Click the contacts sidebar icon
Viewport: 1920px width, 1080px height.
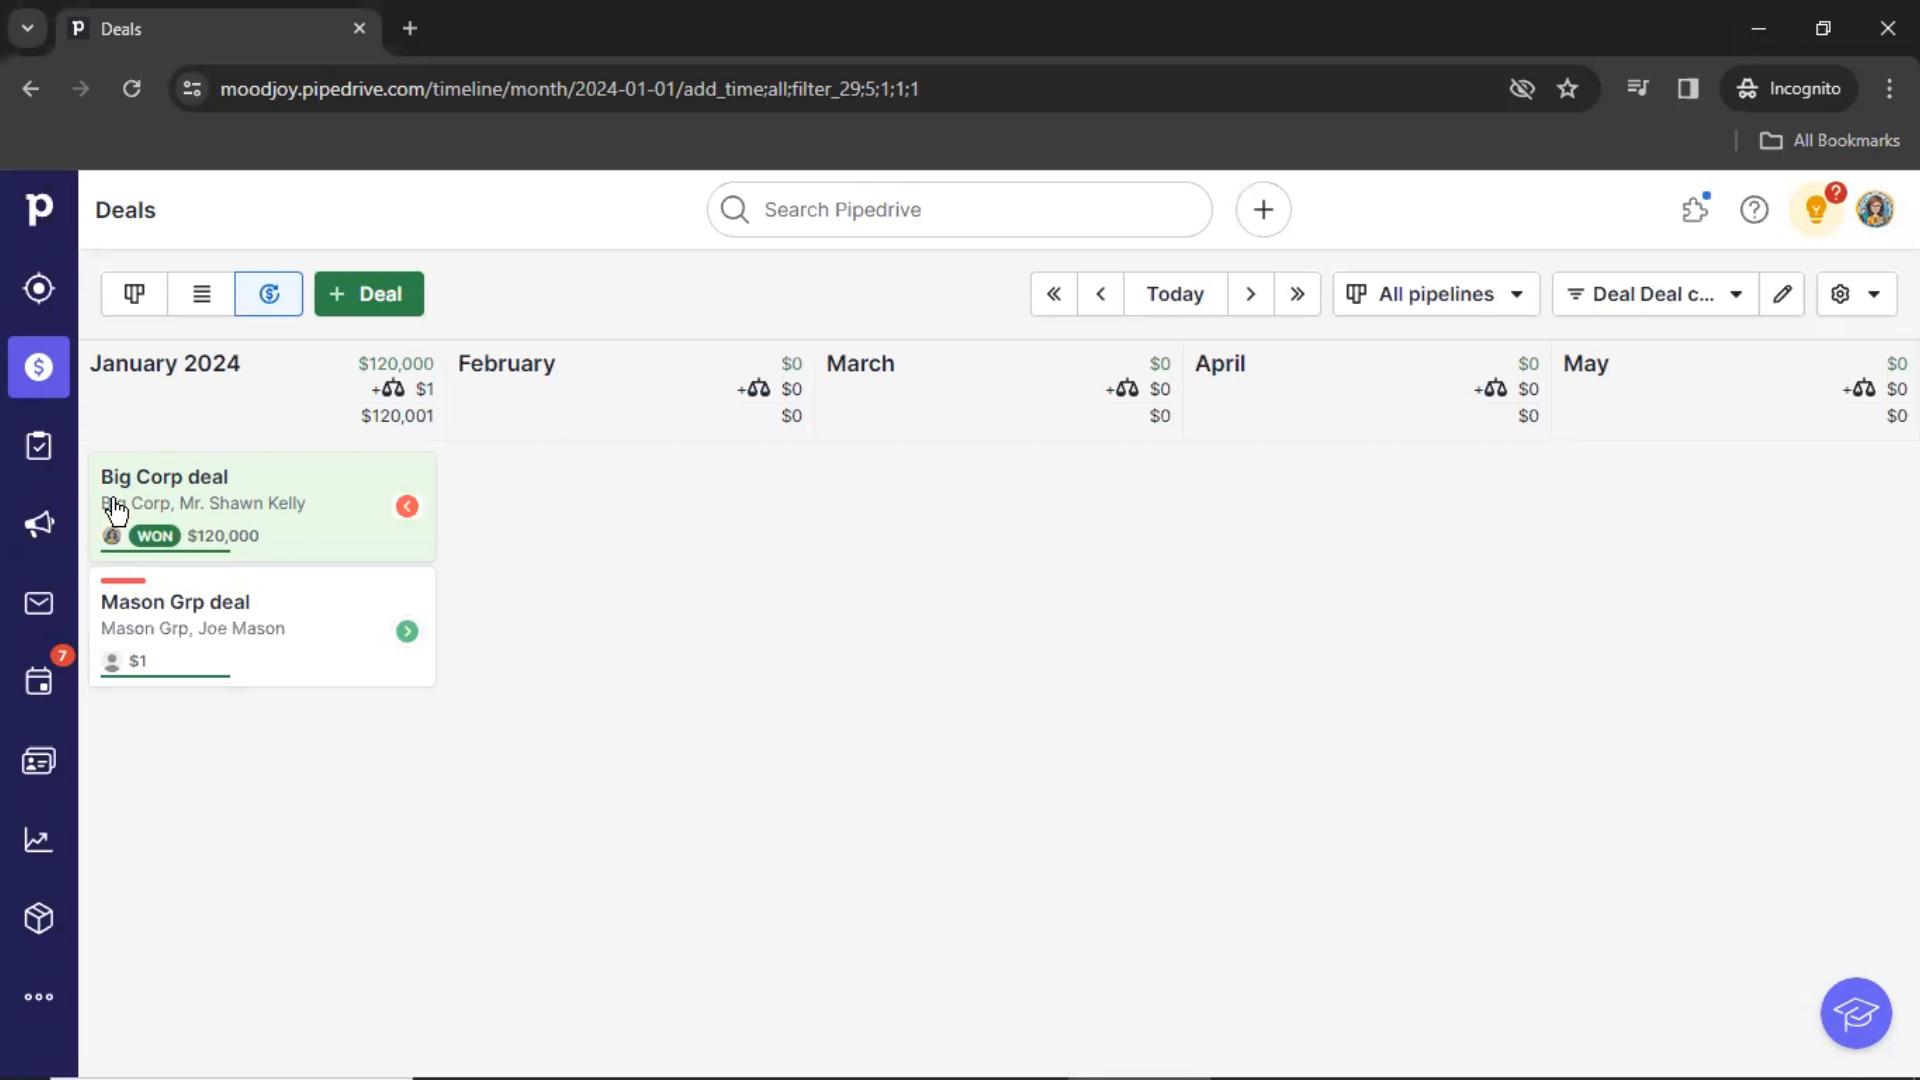[38, 760]
